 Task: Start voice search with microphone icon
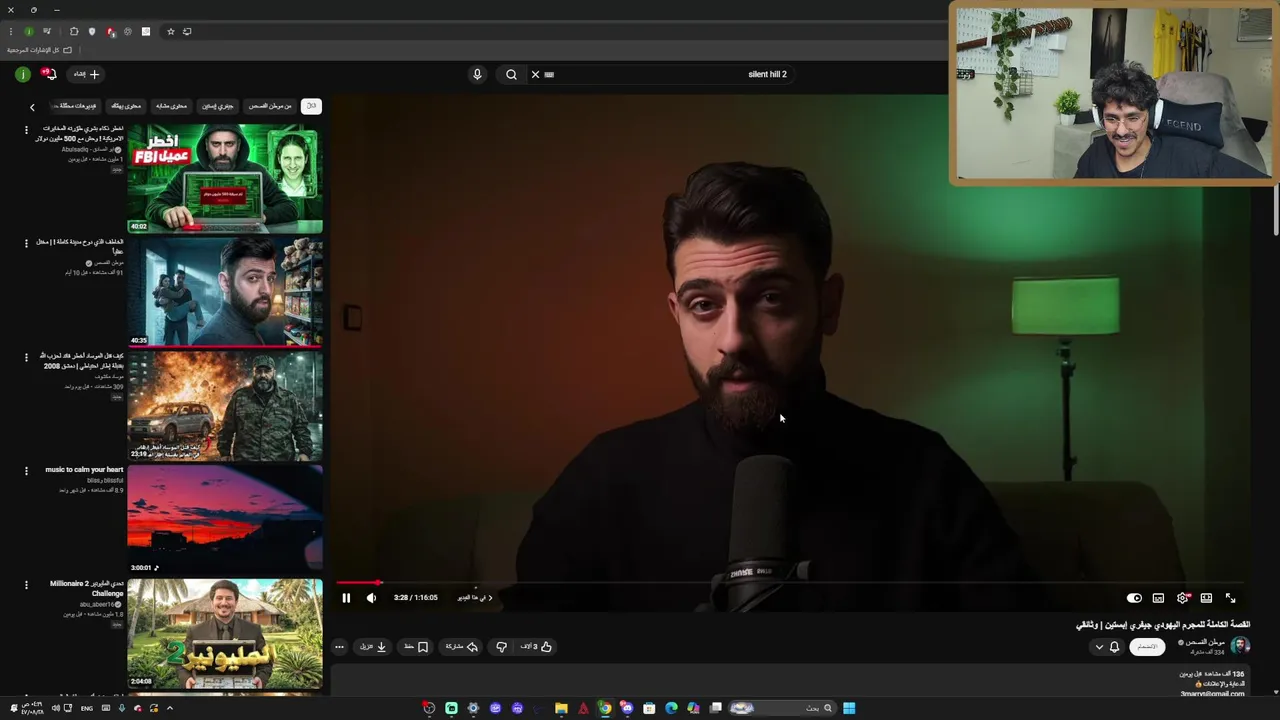477,74
